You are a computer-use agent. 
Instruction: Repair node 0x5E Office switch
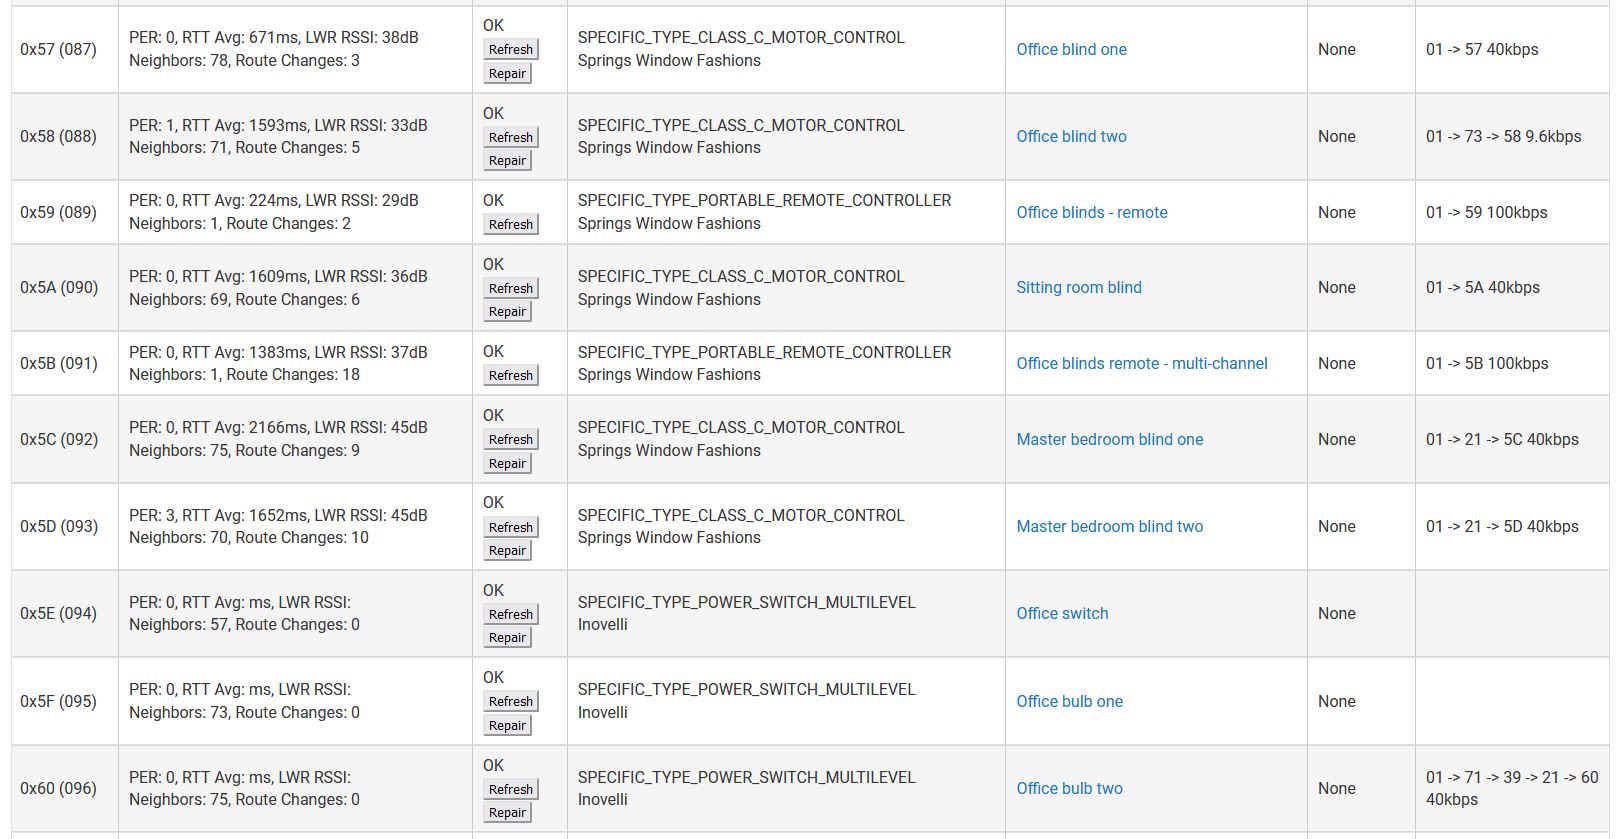click(x=507, y=637)
